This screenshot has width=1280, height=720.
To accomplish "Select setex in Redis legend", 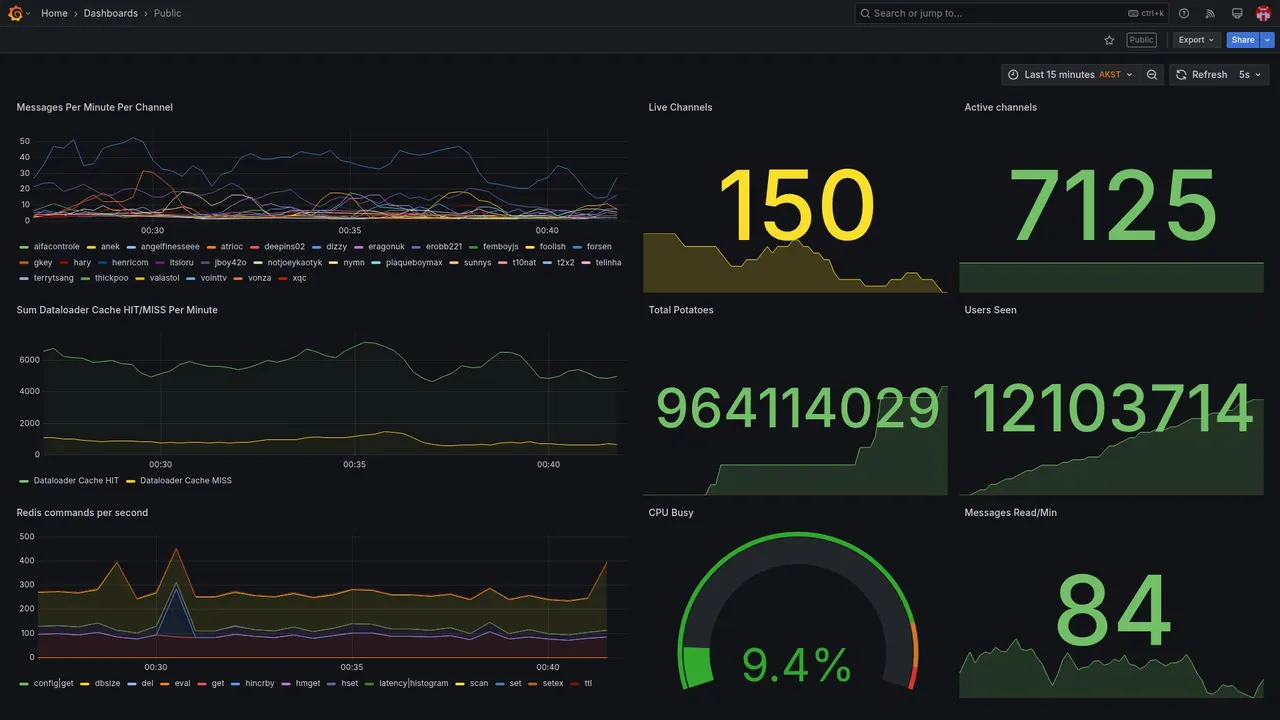I will tap(553, 684).
